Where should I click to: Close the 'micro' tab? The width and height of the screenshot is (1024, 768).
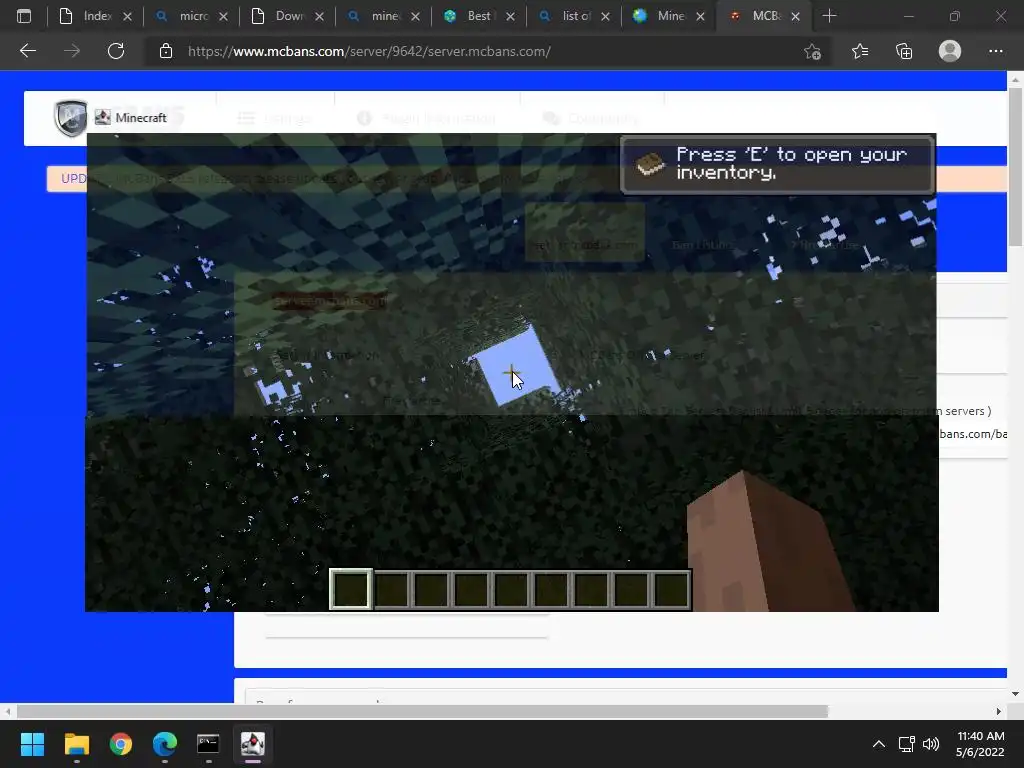tap(223, 16)
